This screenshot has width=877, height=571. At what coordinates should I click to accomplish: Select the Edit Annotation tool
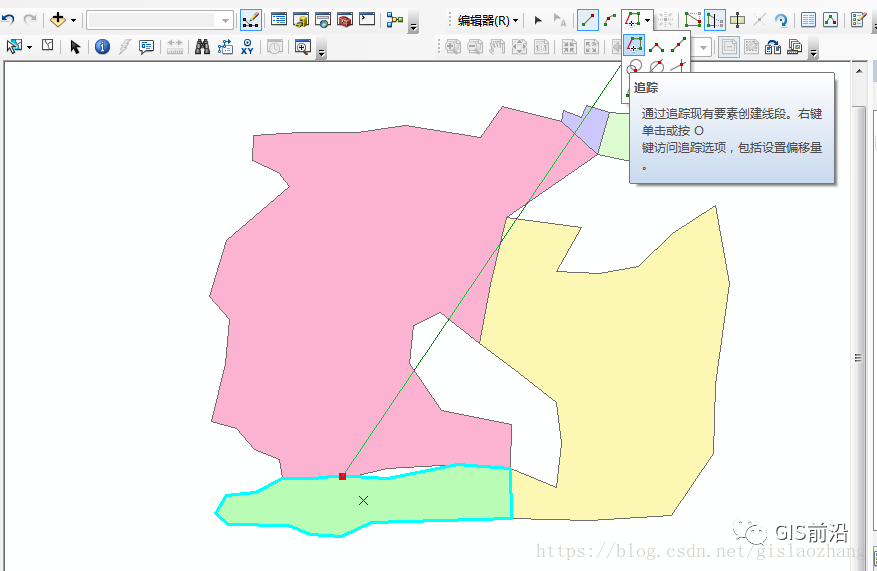559,21
